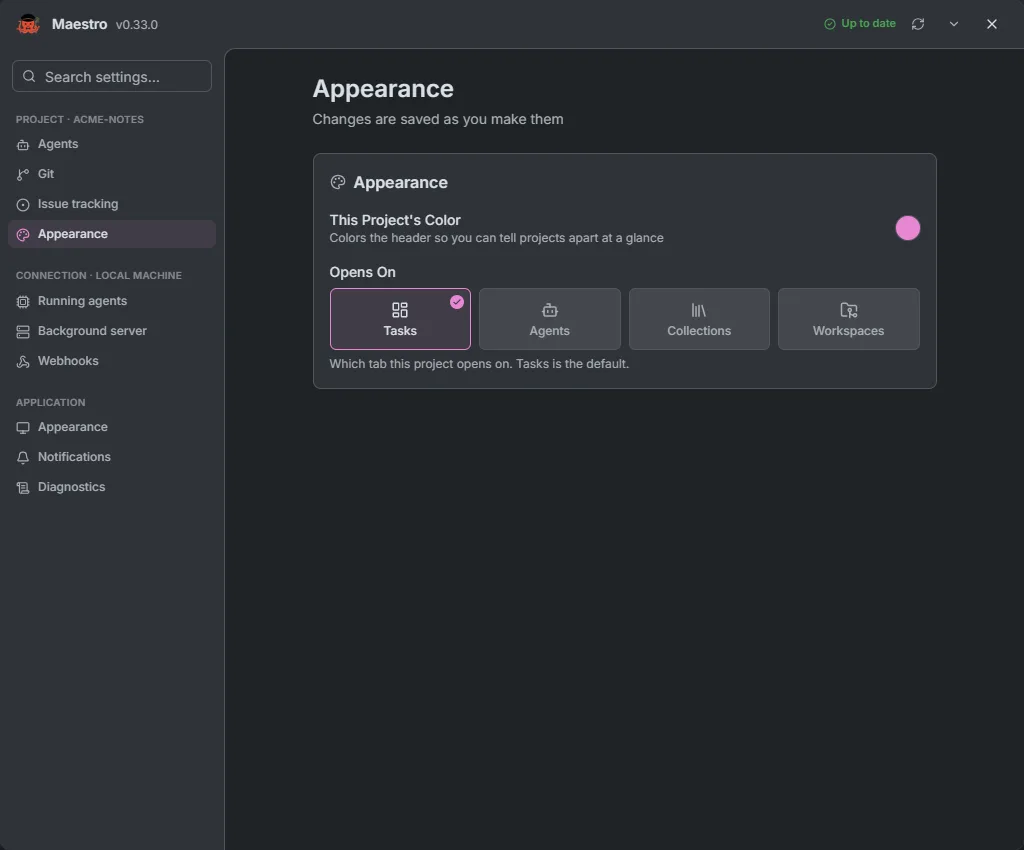Screen dimensions: 1024x850
Task: Click the magnifier icon in search box
Action: [29, 76]
